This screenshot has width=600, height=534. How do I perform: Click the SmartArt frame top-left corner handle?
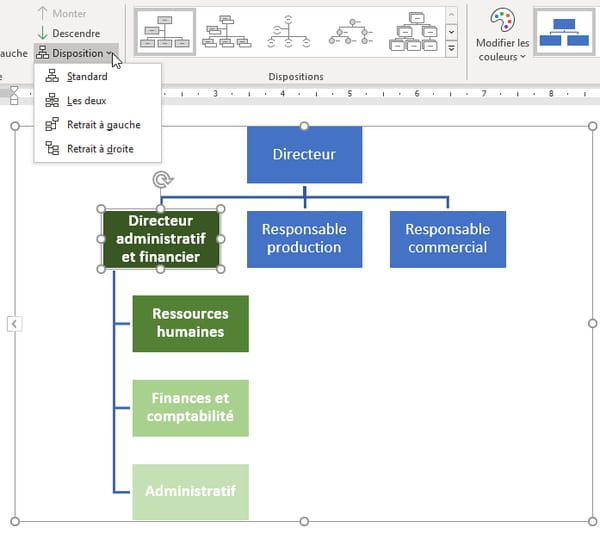[15, 126]
